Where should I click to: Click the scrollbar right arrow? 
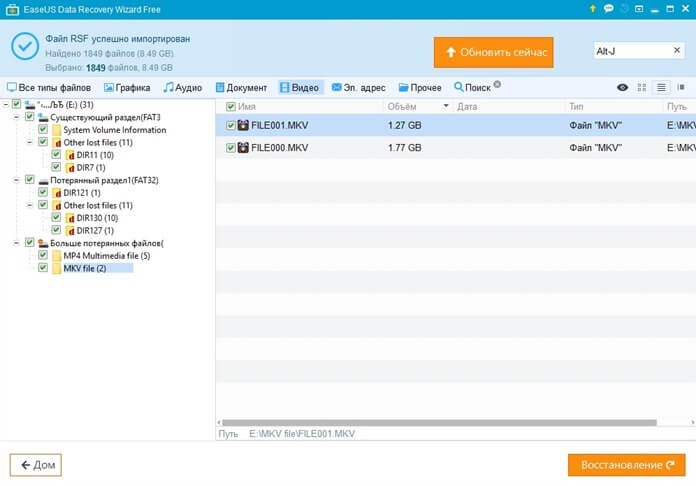(692, 422)
